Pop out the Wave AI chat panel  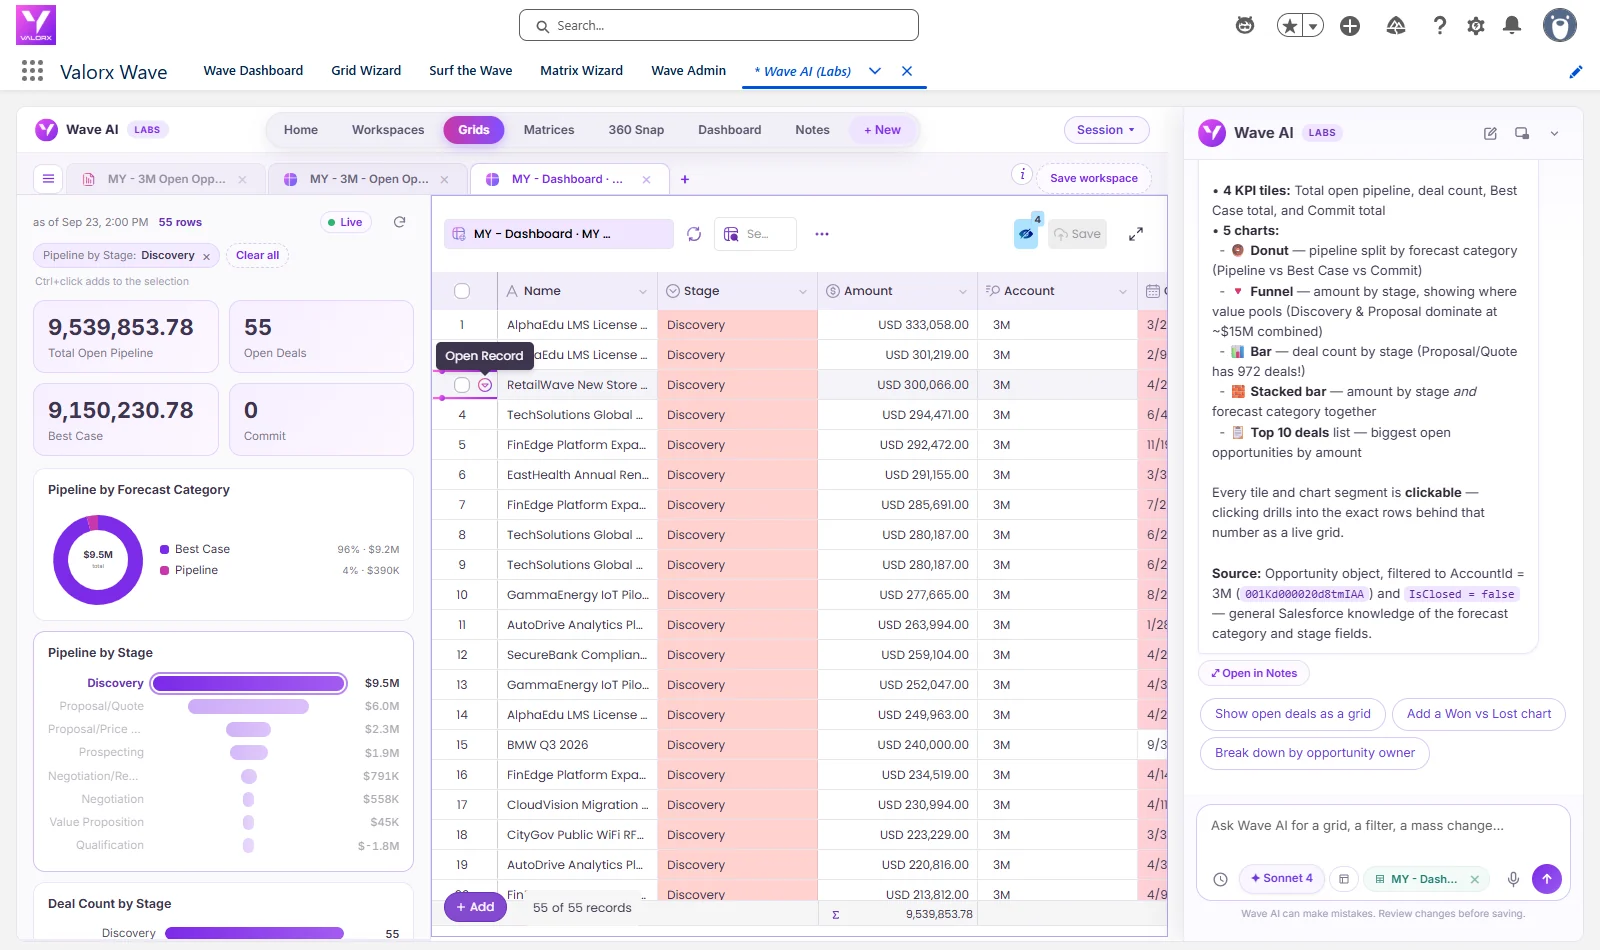pos(1522,133)
